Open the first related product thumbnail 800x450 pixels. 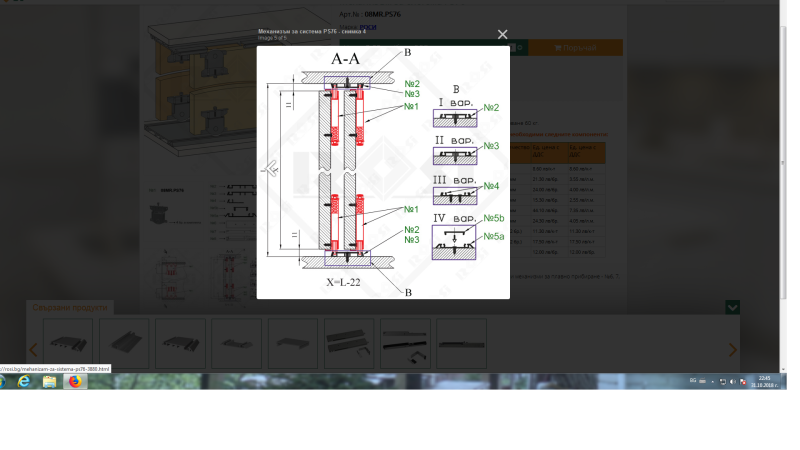[x=68, y=343]
